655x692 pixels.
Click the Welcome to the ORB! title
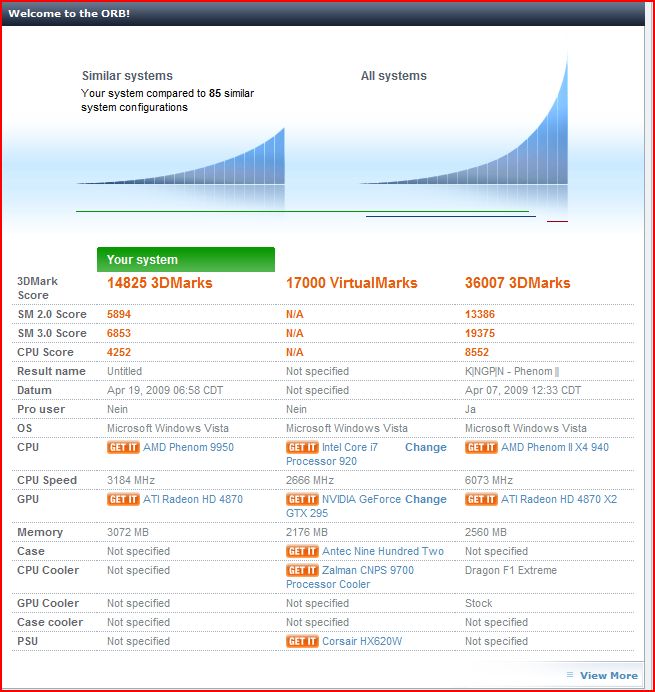[x=69, y=13]
